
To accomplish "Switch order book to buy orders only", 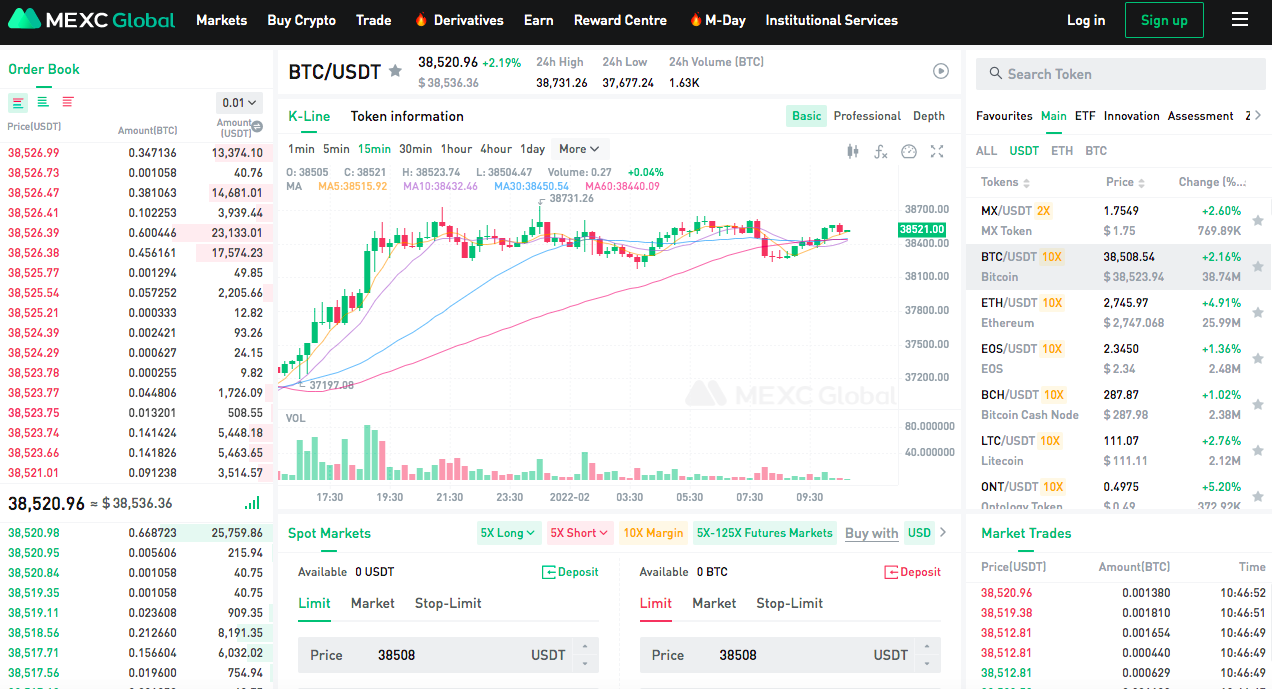I will click(43, 102).
